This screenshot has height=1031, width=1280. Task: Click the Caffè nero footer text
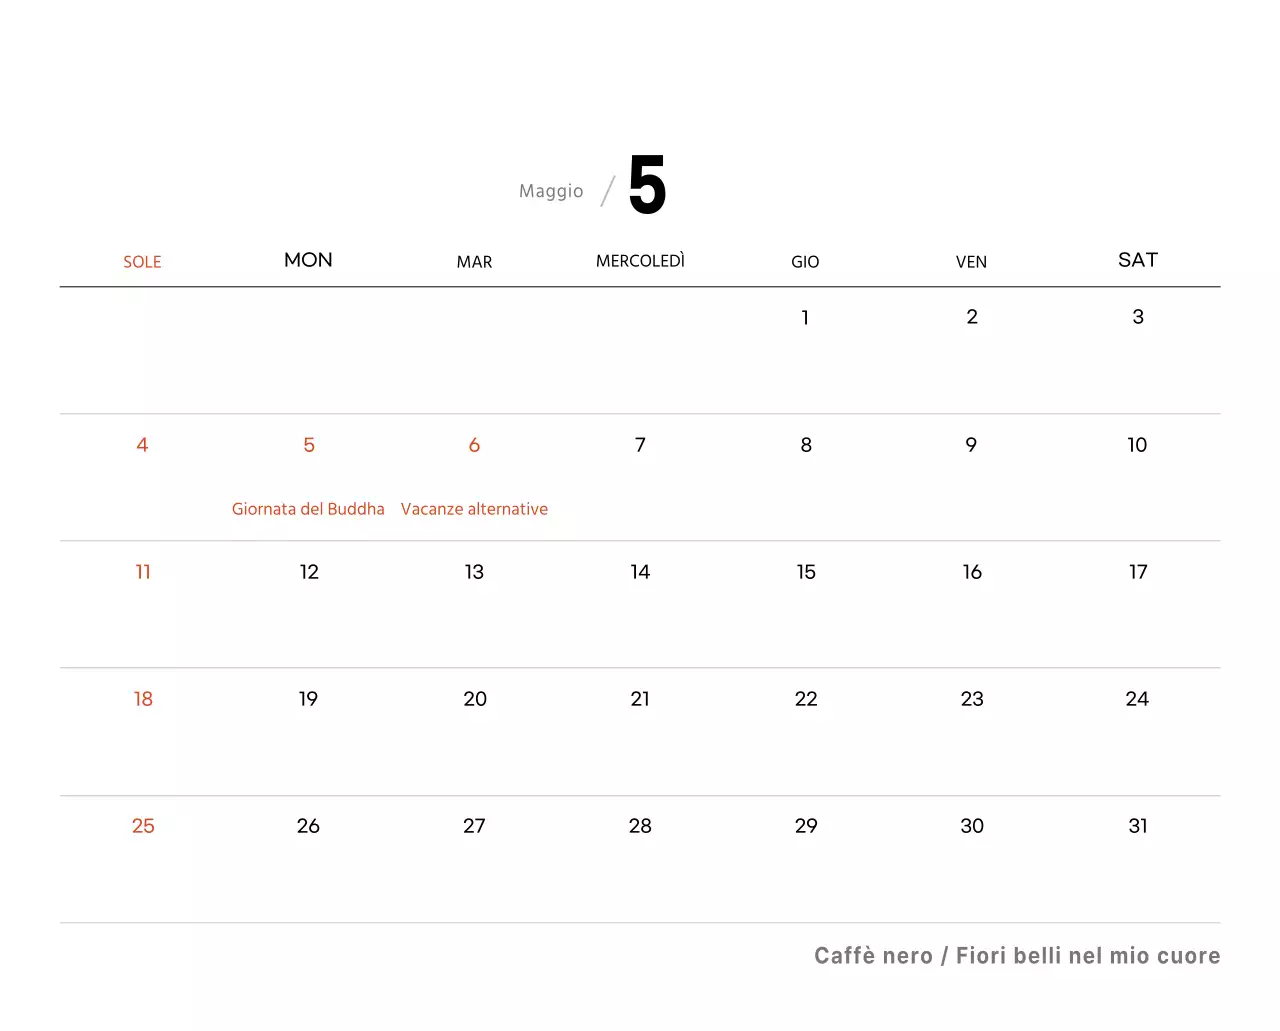[873, 956]
